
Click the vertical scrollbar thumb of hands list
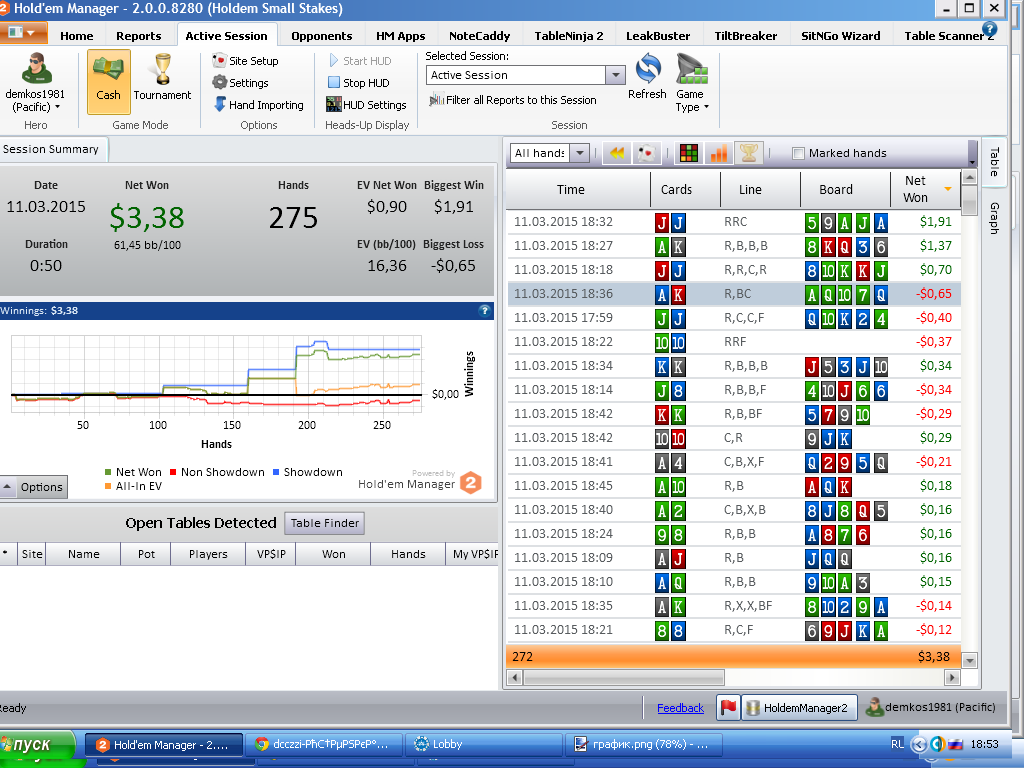click(969, 200)
